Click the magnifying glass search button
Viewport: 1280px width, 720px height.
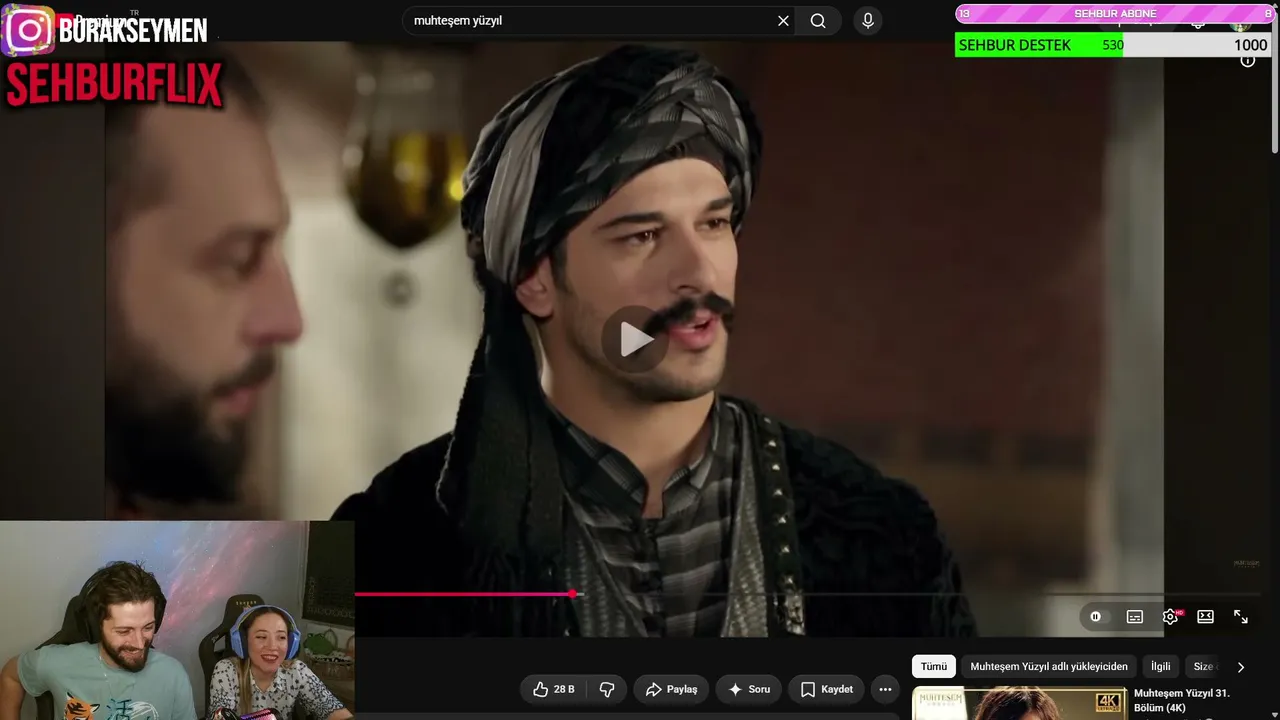click(818, 21)
